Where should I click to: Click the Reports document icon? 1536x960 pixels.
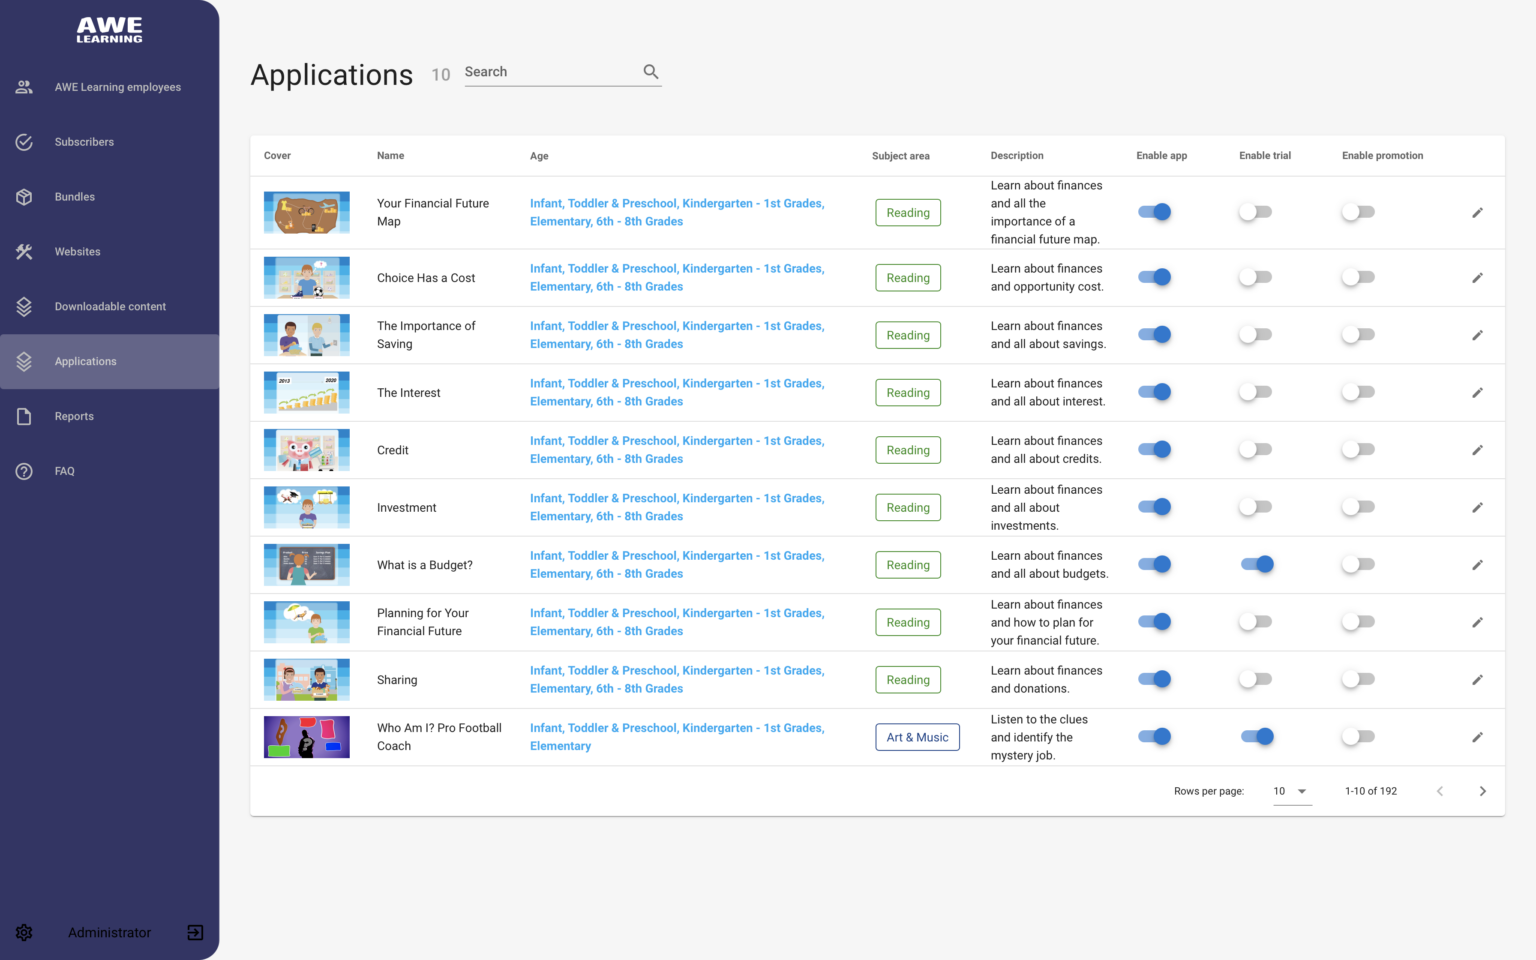click(x=24, y=416)
